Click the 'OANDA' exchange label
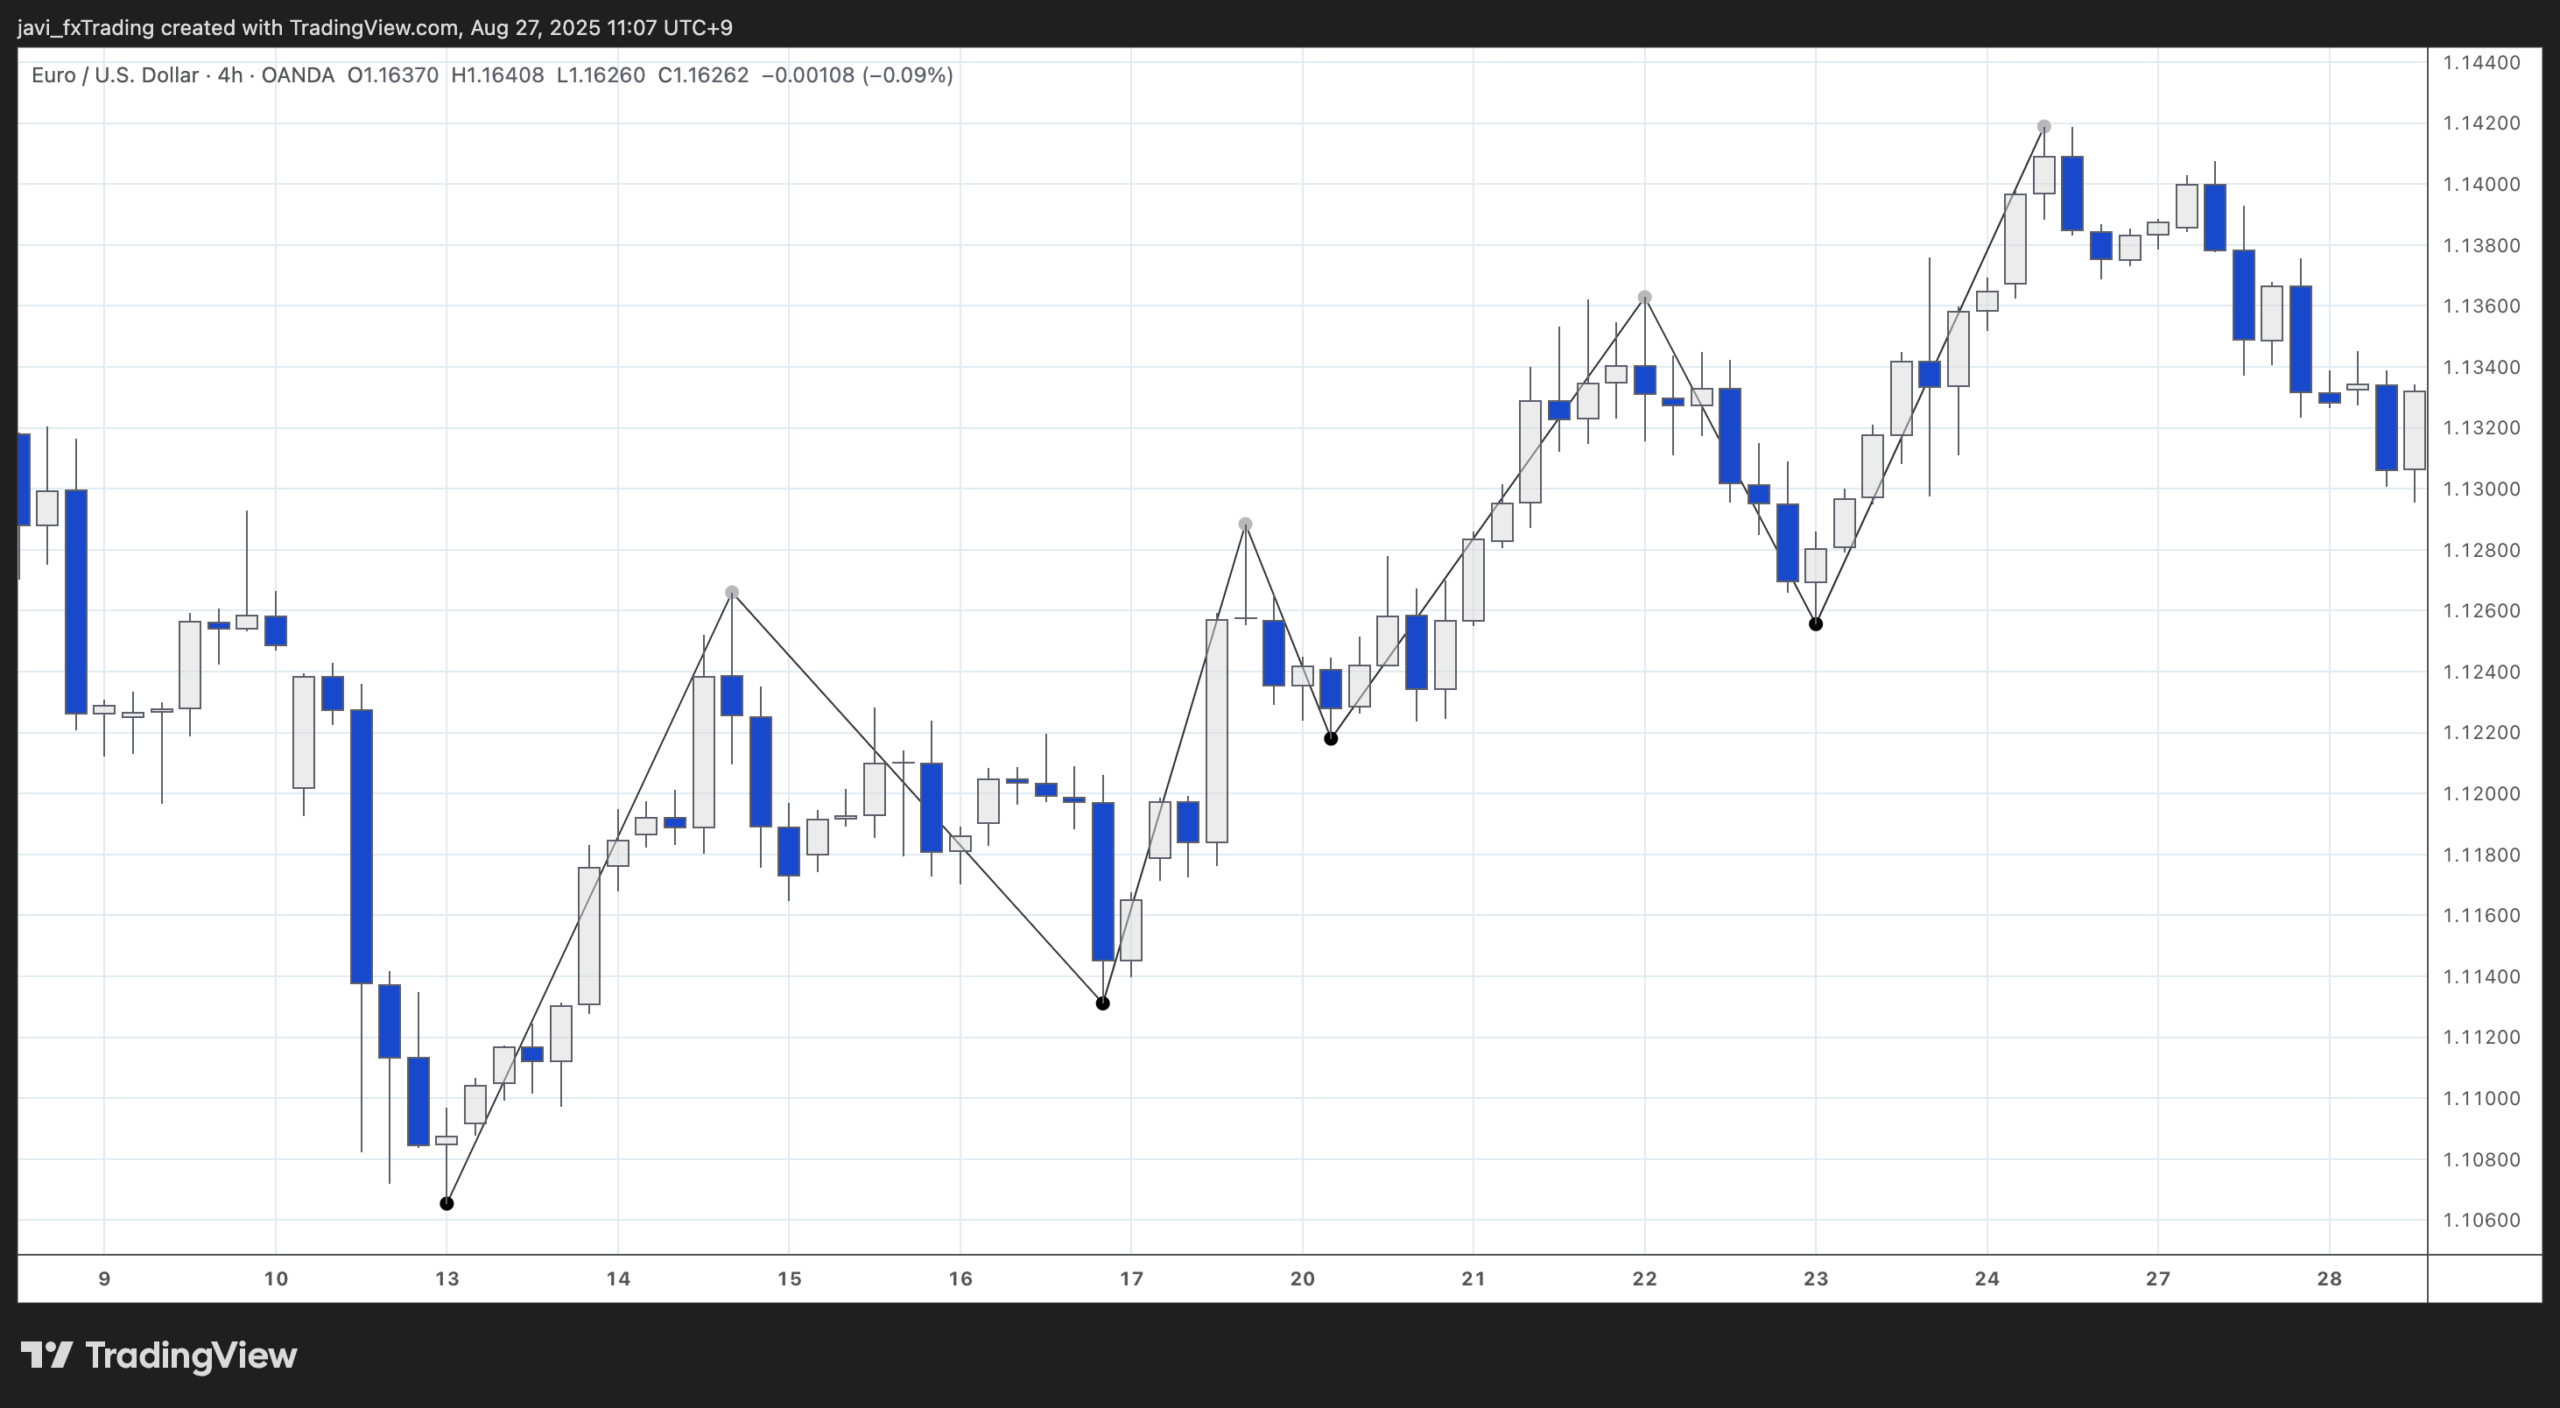This screenshot has width=2560, height=1408. 295,74
